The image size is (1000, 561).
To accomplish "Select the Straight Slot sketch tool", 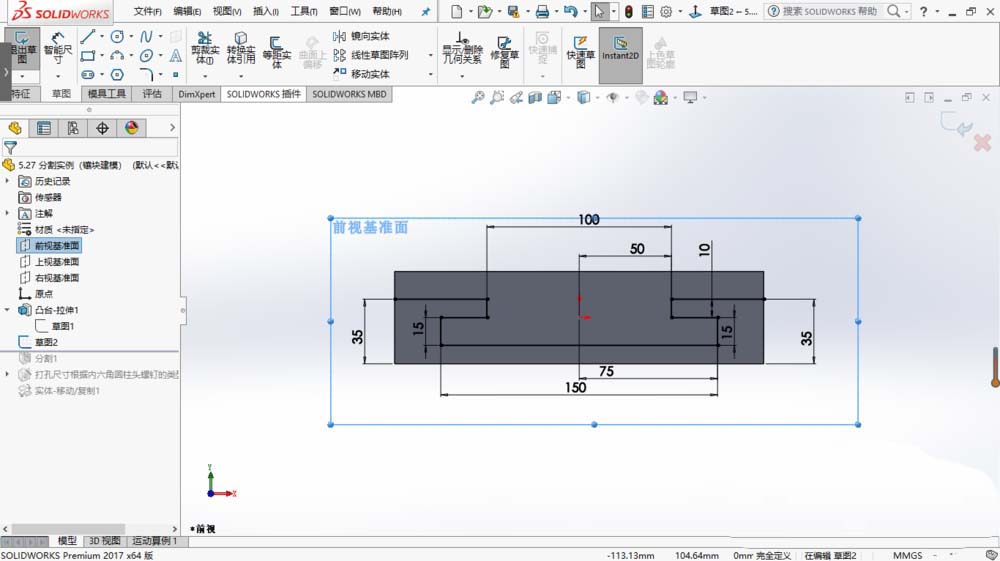I will tap(88, 75).
